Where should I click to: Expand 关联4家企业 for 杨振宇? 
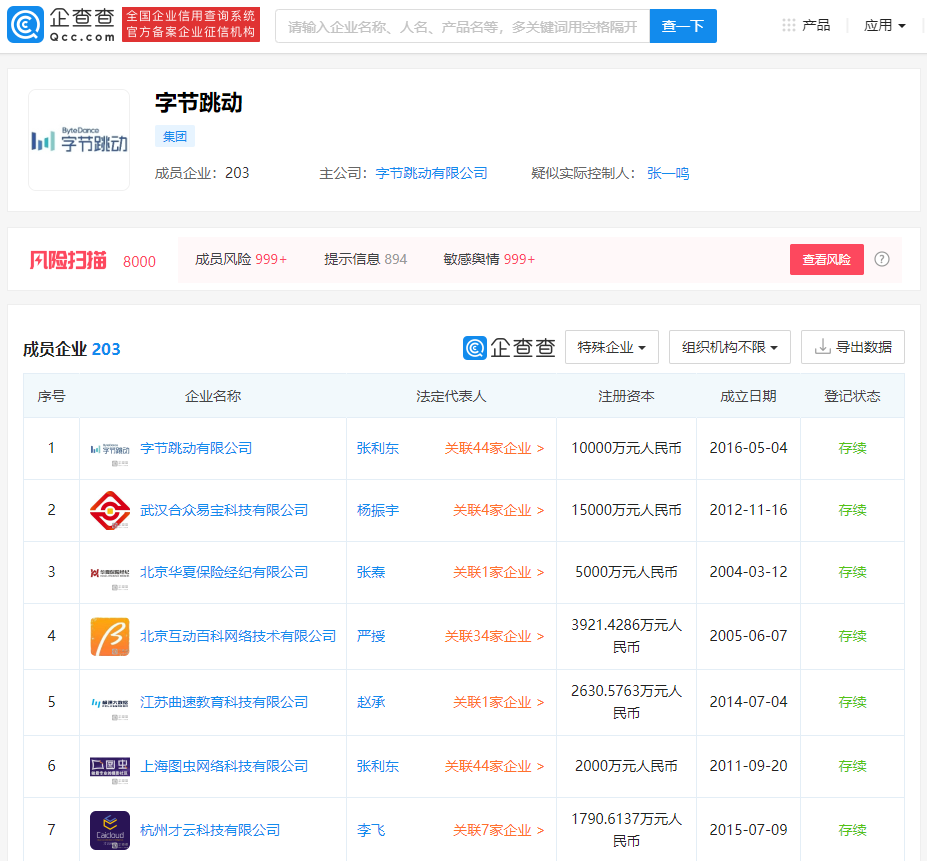point(498,510)
